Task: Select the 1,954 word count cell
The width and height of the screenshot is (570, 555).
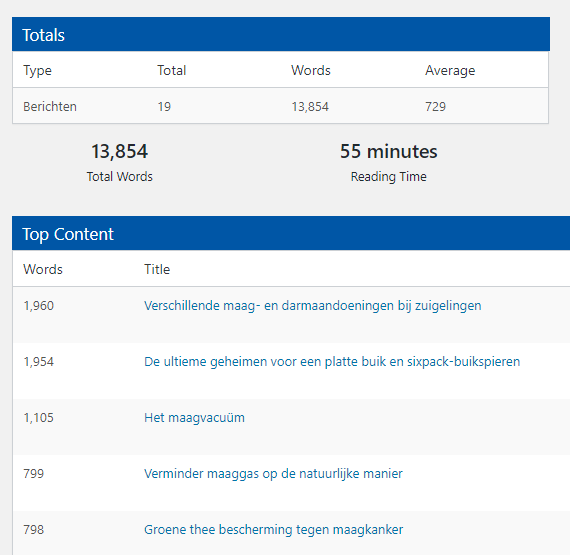Action: (x=39, y=362)
